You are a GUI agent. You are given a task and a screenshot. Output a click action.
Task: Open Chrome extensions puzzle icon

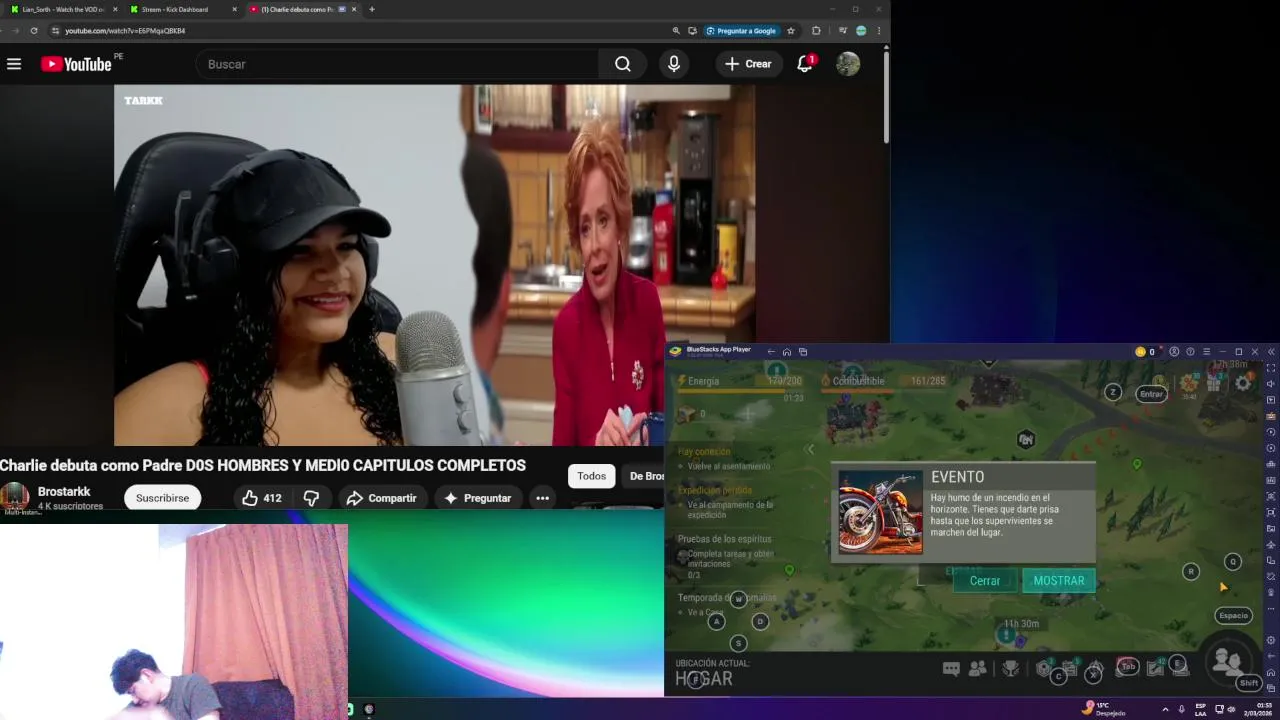[816, 31]
